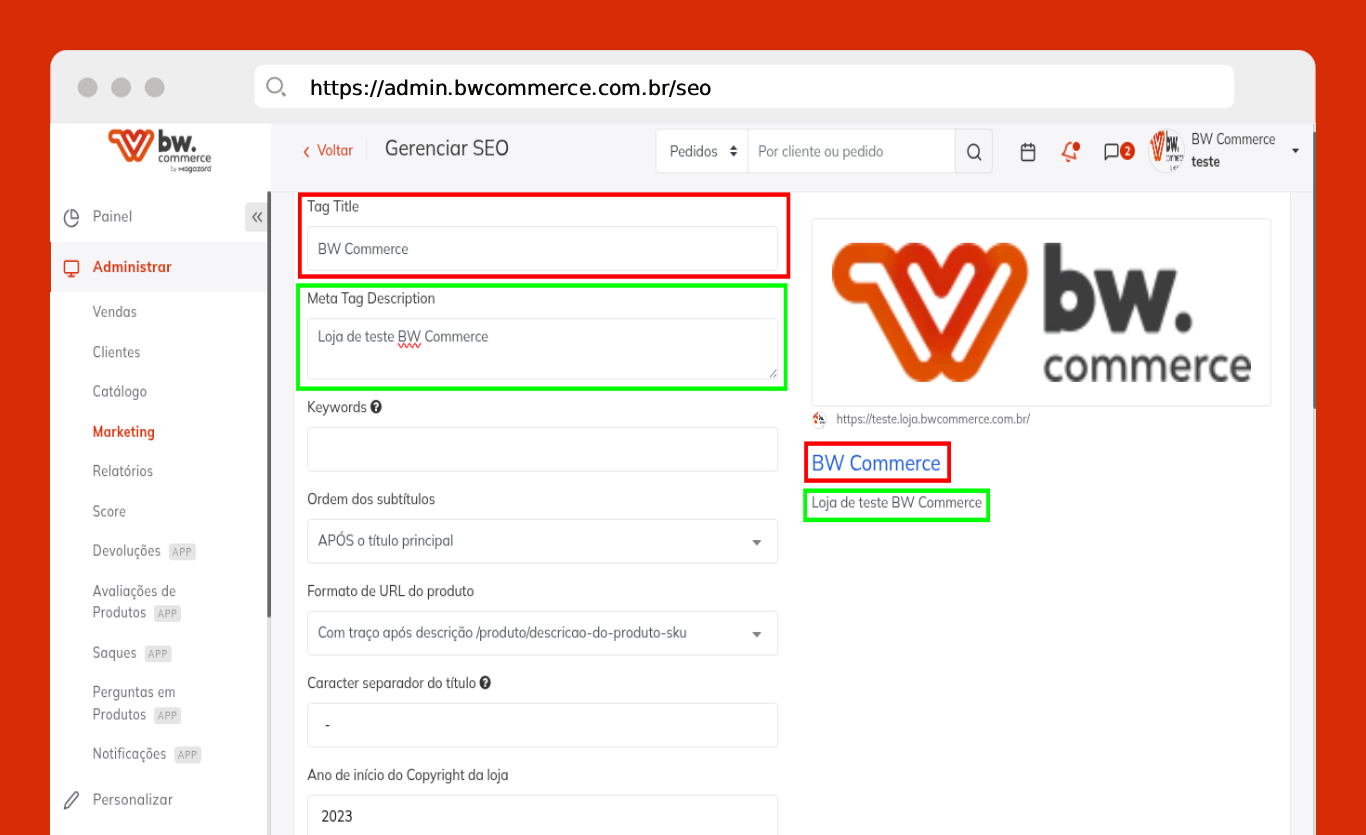
Task: Click the search magnifier button
Action: [973, 152]
